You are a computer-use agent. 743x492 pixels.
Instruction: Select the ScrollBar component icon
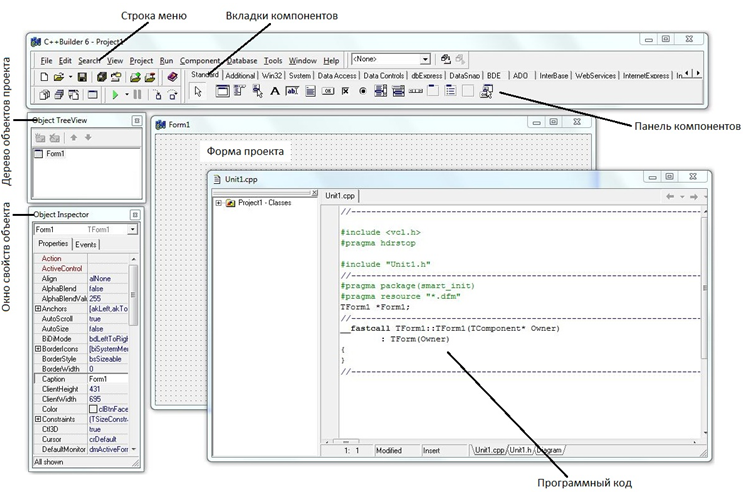(x=416, y=91)
